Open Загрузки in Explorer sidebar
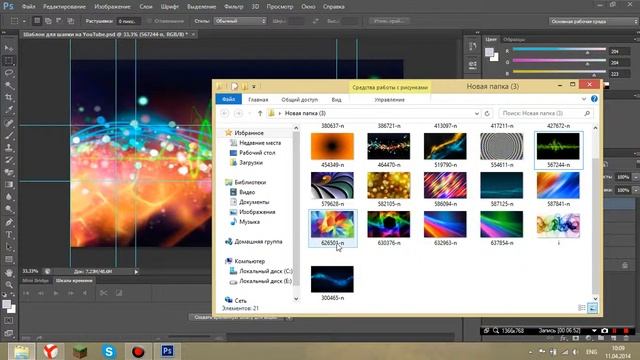The image size is (640, 360). pyautogui.click(x=251, y=162)
